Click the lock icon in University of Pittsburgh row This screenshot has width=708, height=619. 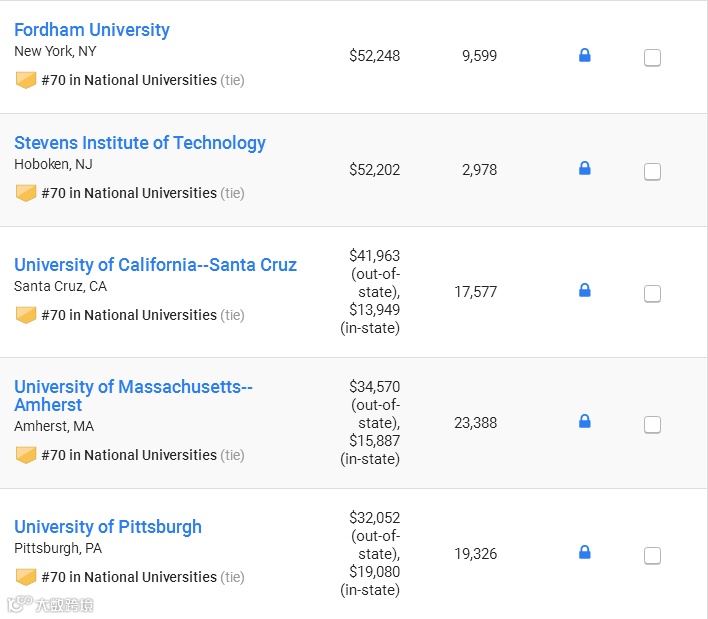pos(585,553)
